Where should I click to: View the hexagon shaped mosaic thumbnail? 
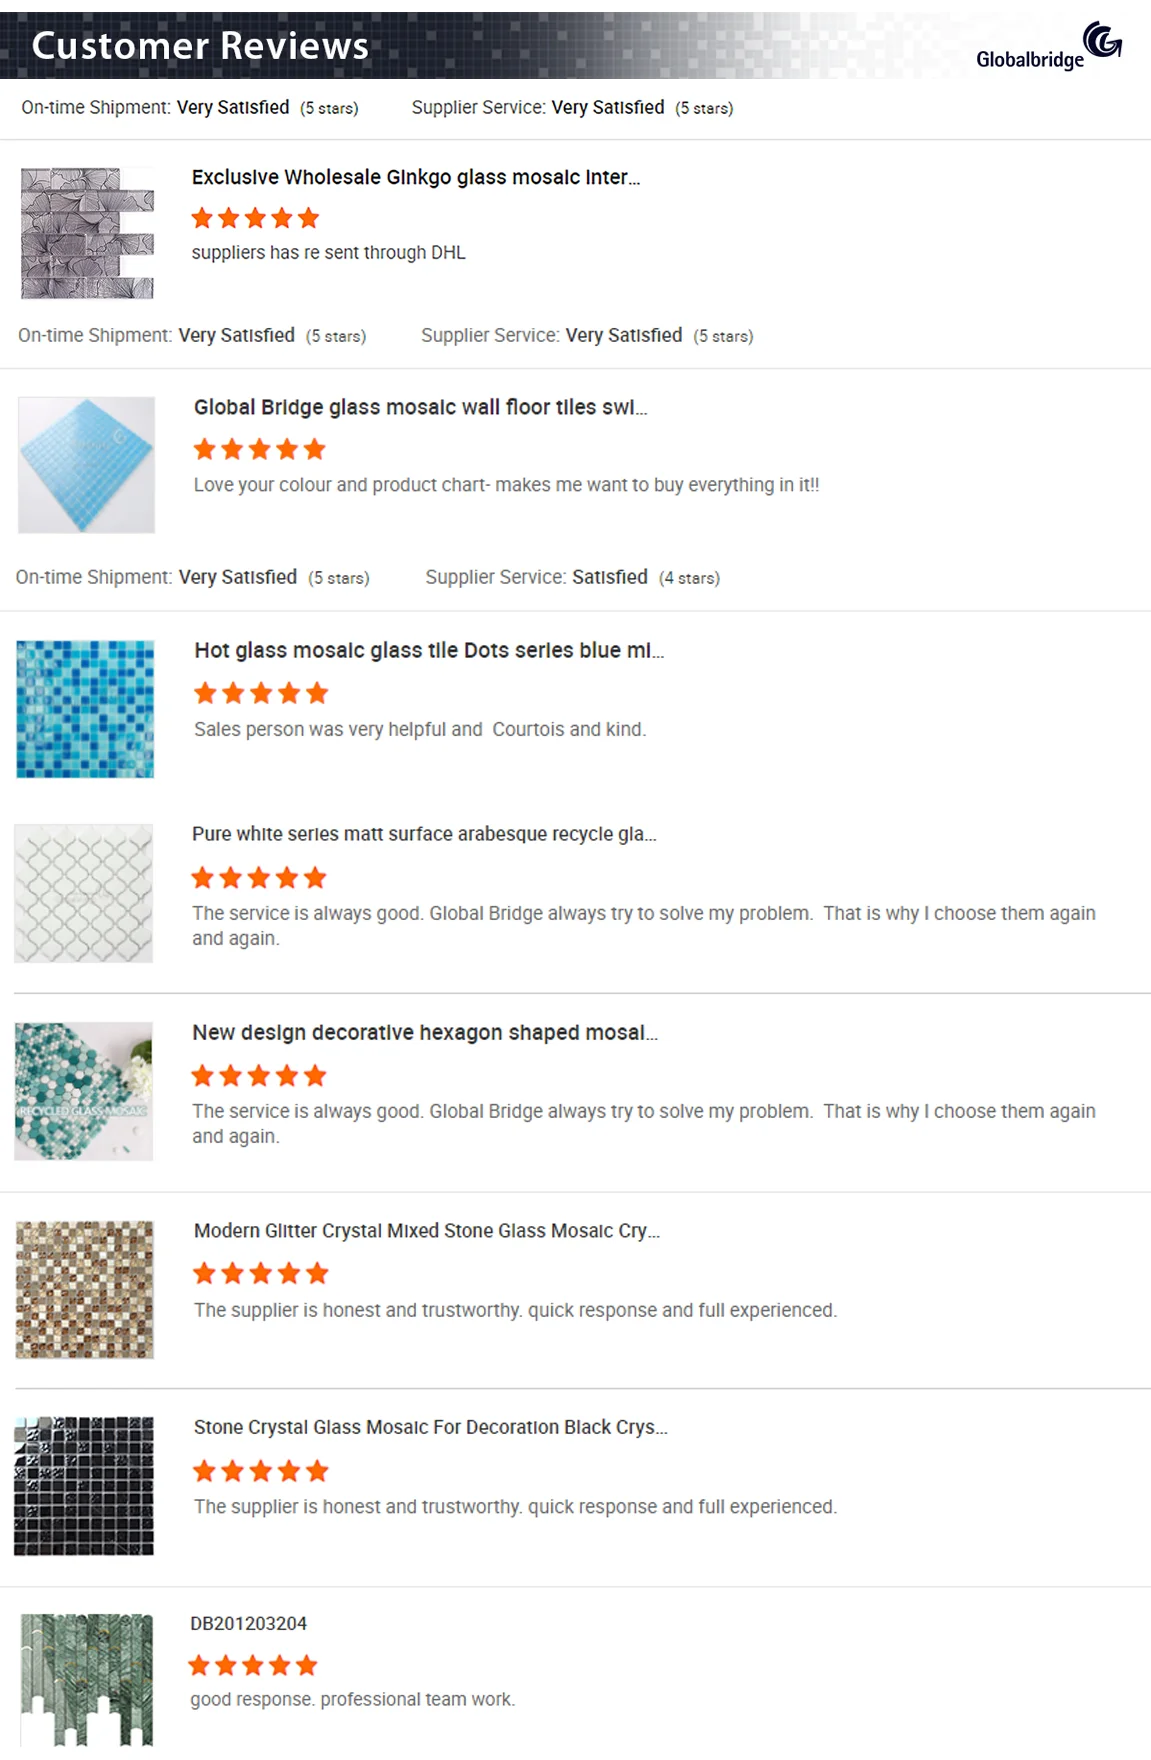(84, 1091)
